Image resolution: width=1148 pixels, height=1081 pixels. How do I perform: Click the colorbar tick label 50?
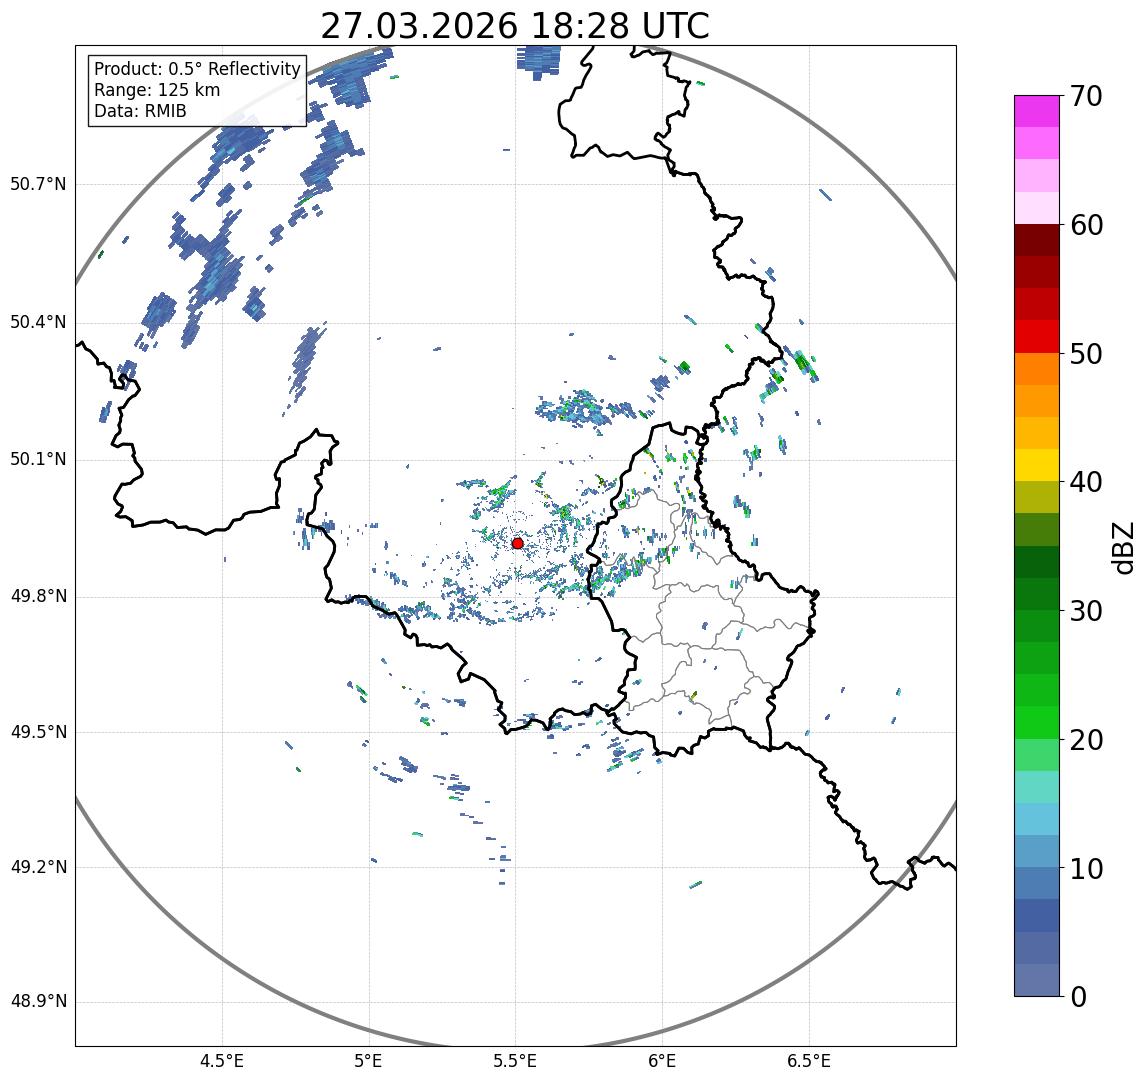click(x=1086, y=354)
